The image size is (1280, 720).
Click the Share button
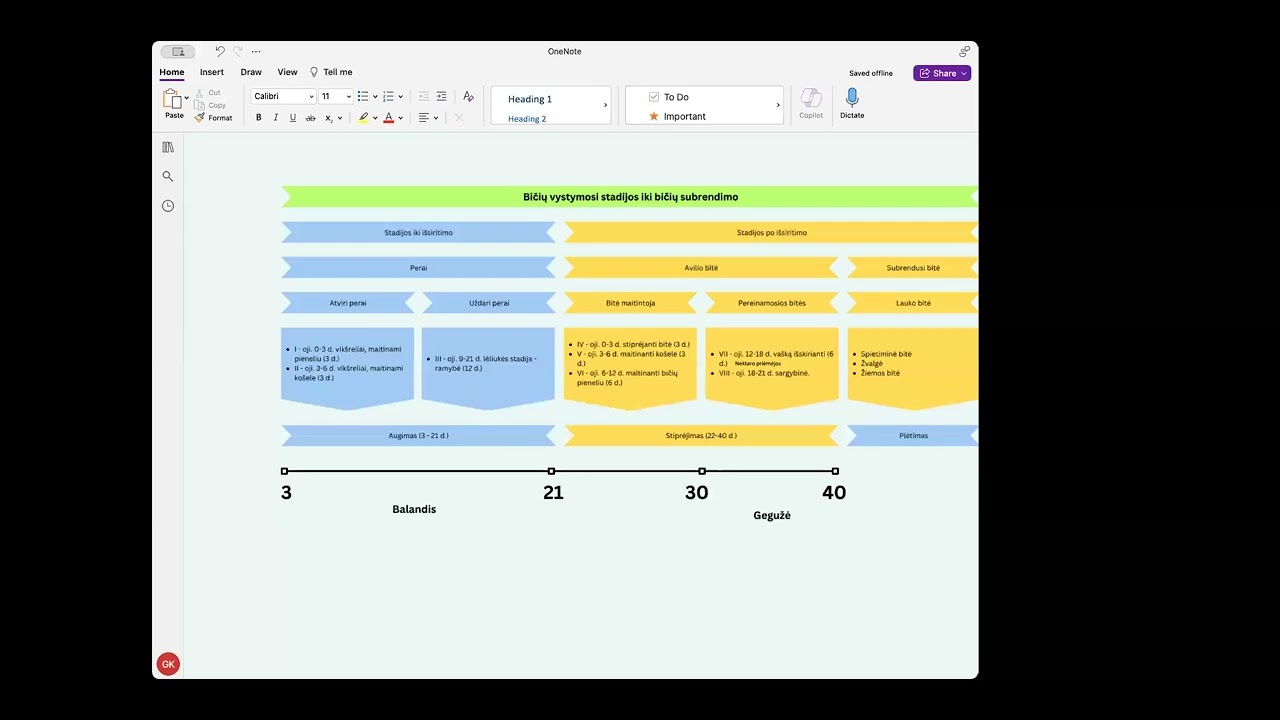(x=942, y=73)
